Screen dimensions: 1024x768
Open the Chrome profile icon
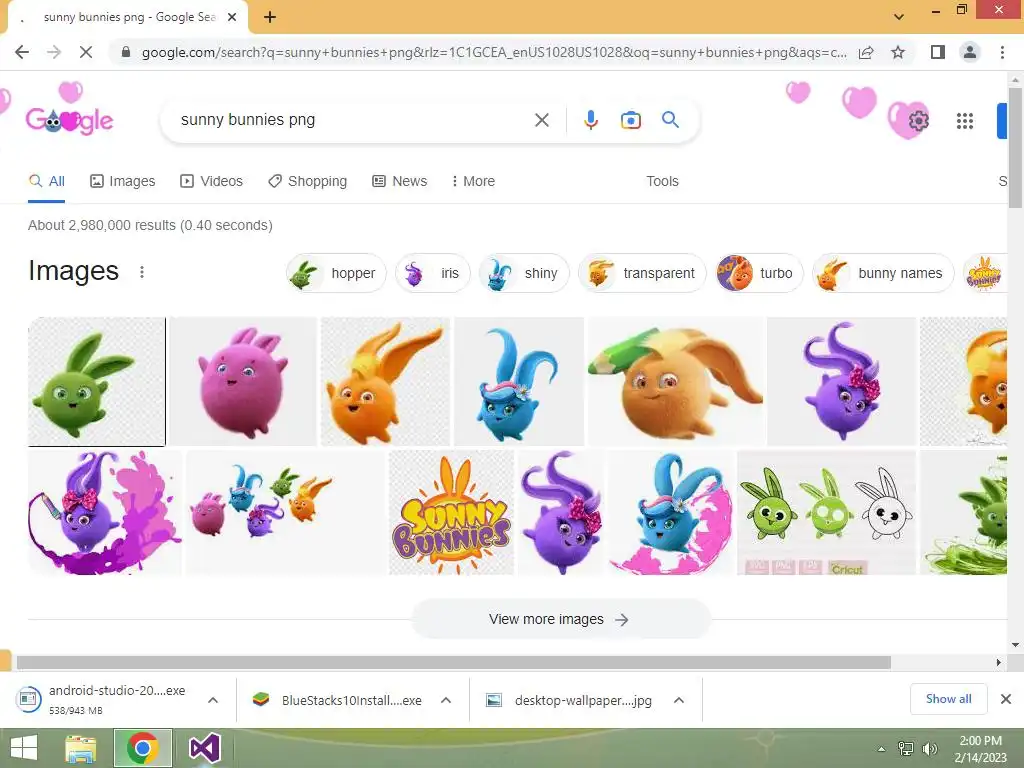coord(970,52)
